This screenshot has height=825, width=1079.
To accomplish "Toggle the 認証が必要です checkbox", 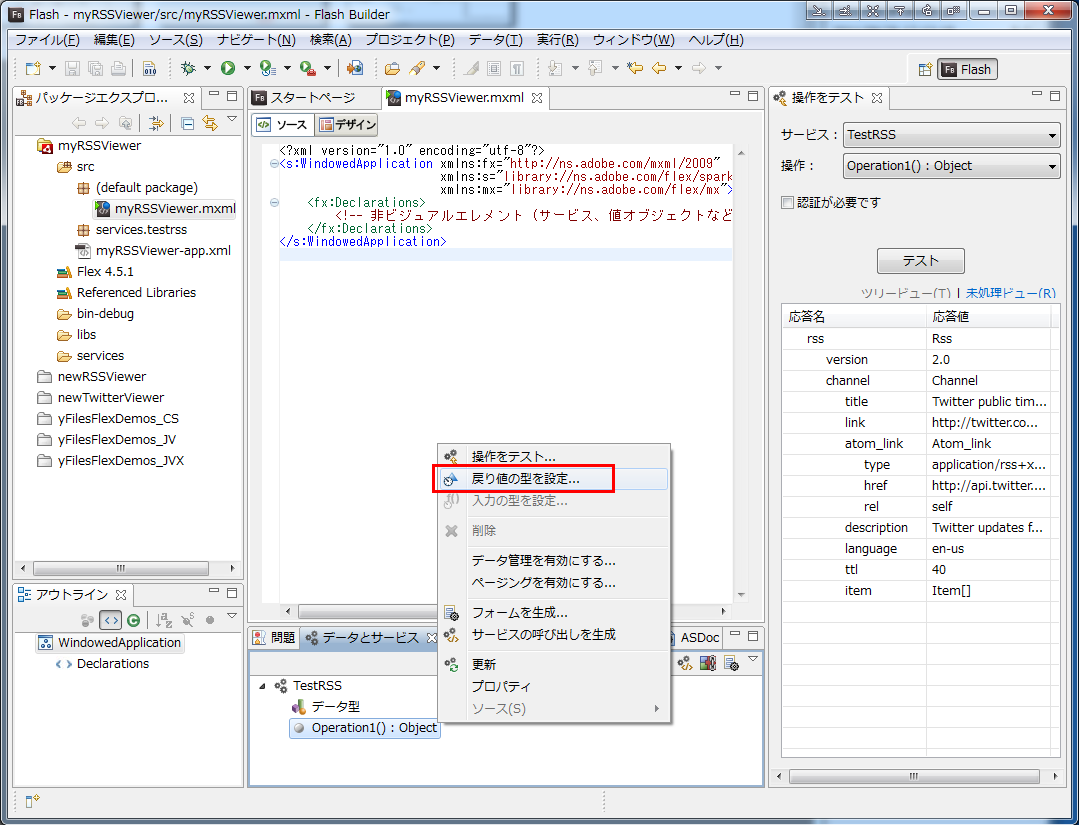I will (788, 202).
